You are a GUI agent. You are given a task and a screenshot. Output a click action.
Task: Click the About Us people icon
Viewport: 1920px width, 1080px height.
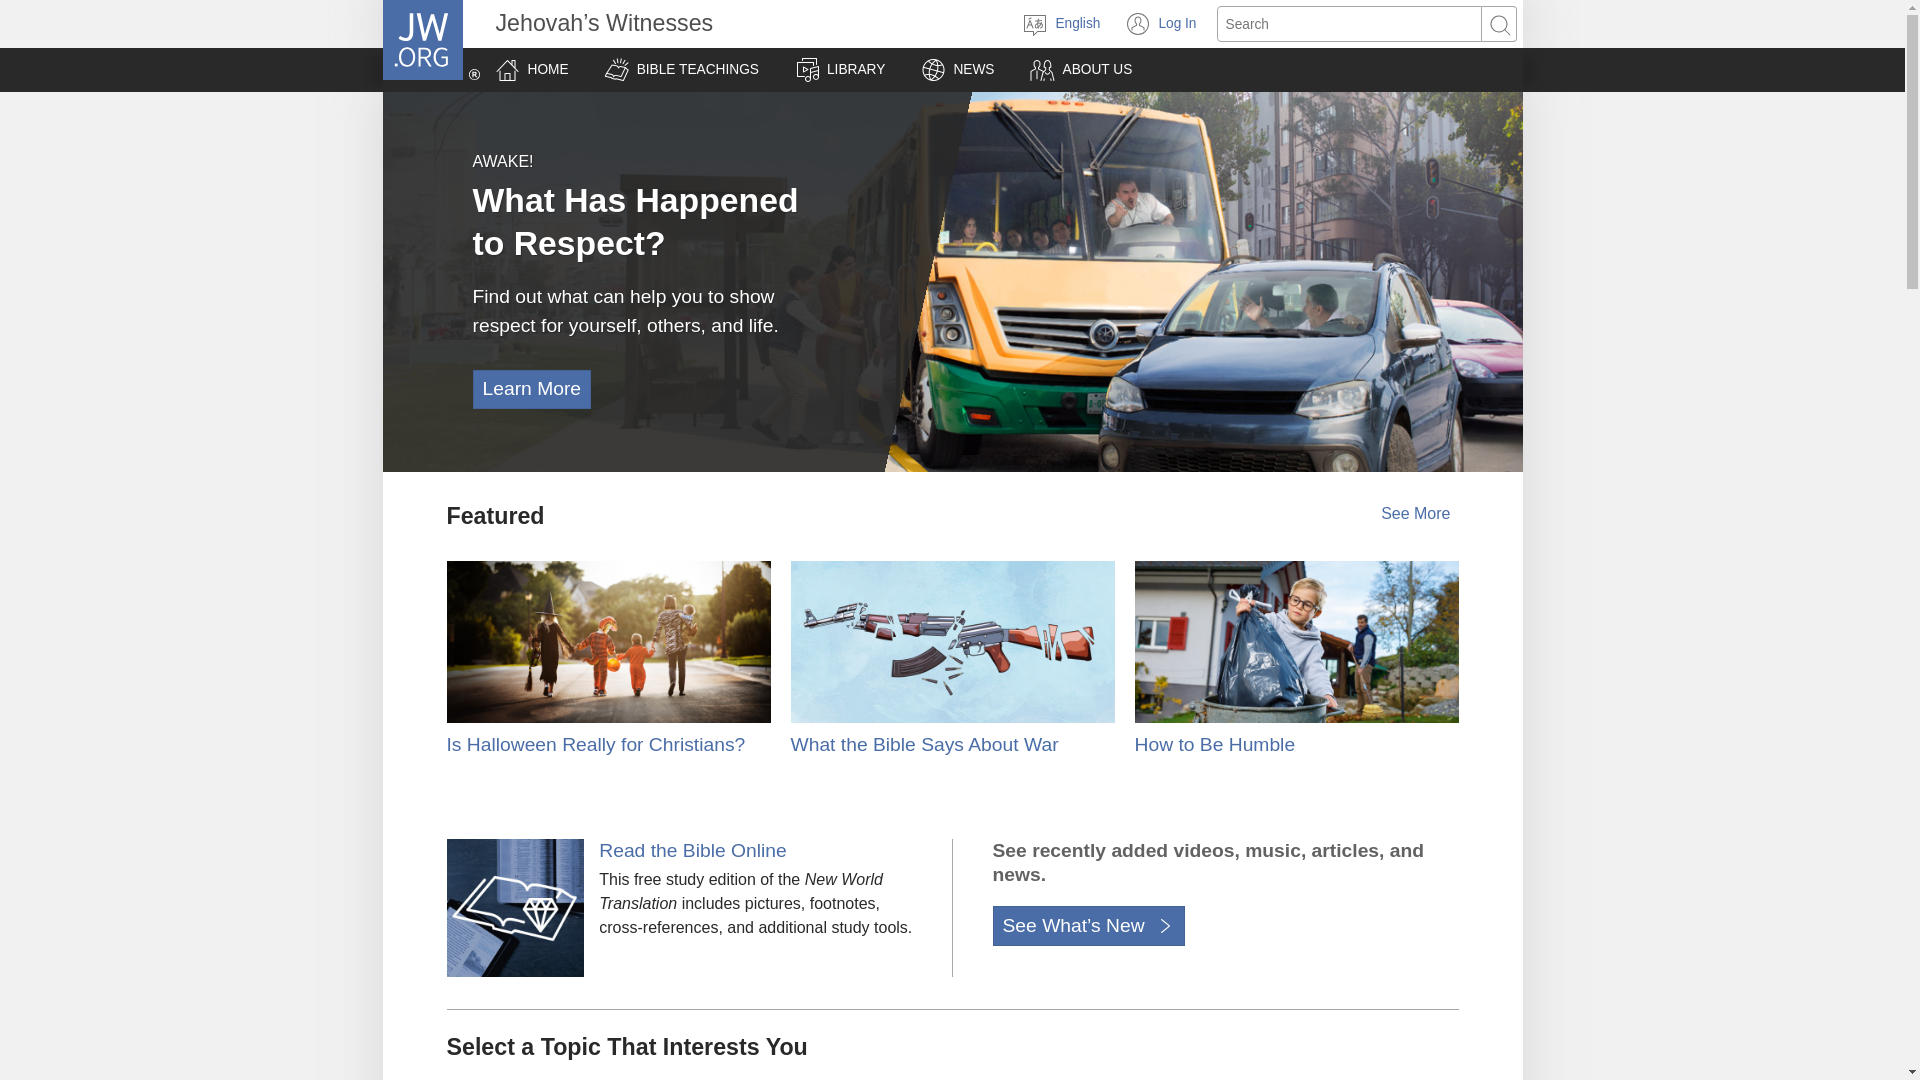pos(1042,70)
